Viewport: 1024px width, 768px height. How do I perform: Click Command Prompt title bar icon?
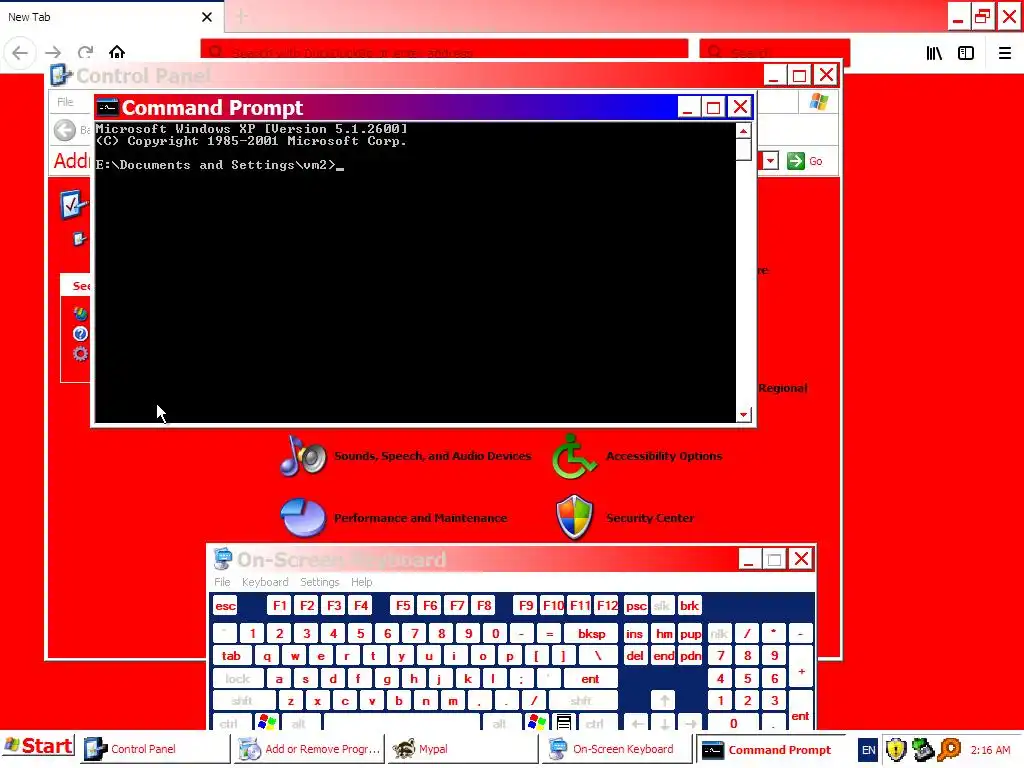pos(108,107)
